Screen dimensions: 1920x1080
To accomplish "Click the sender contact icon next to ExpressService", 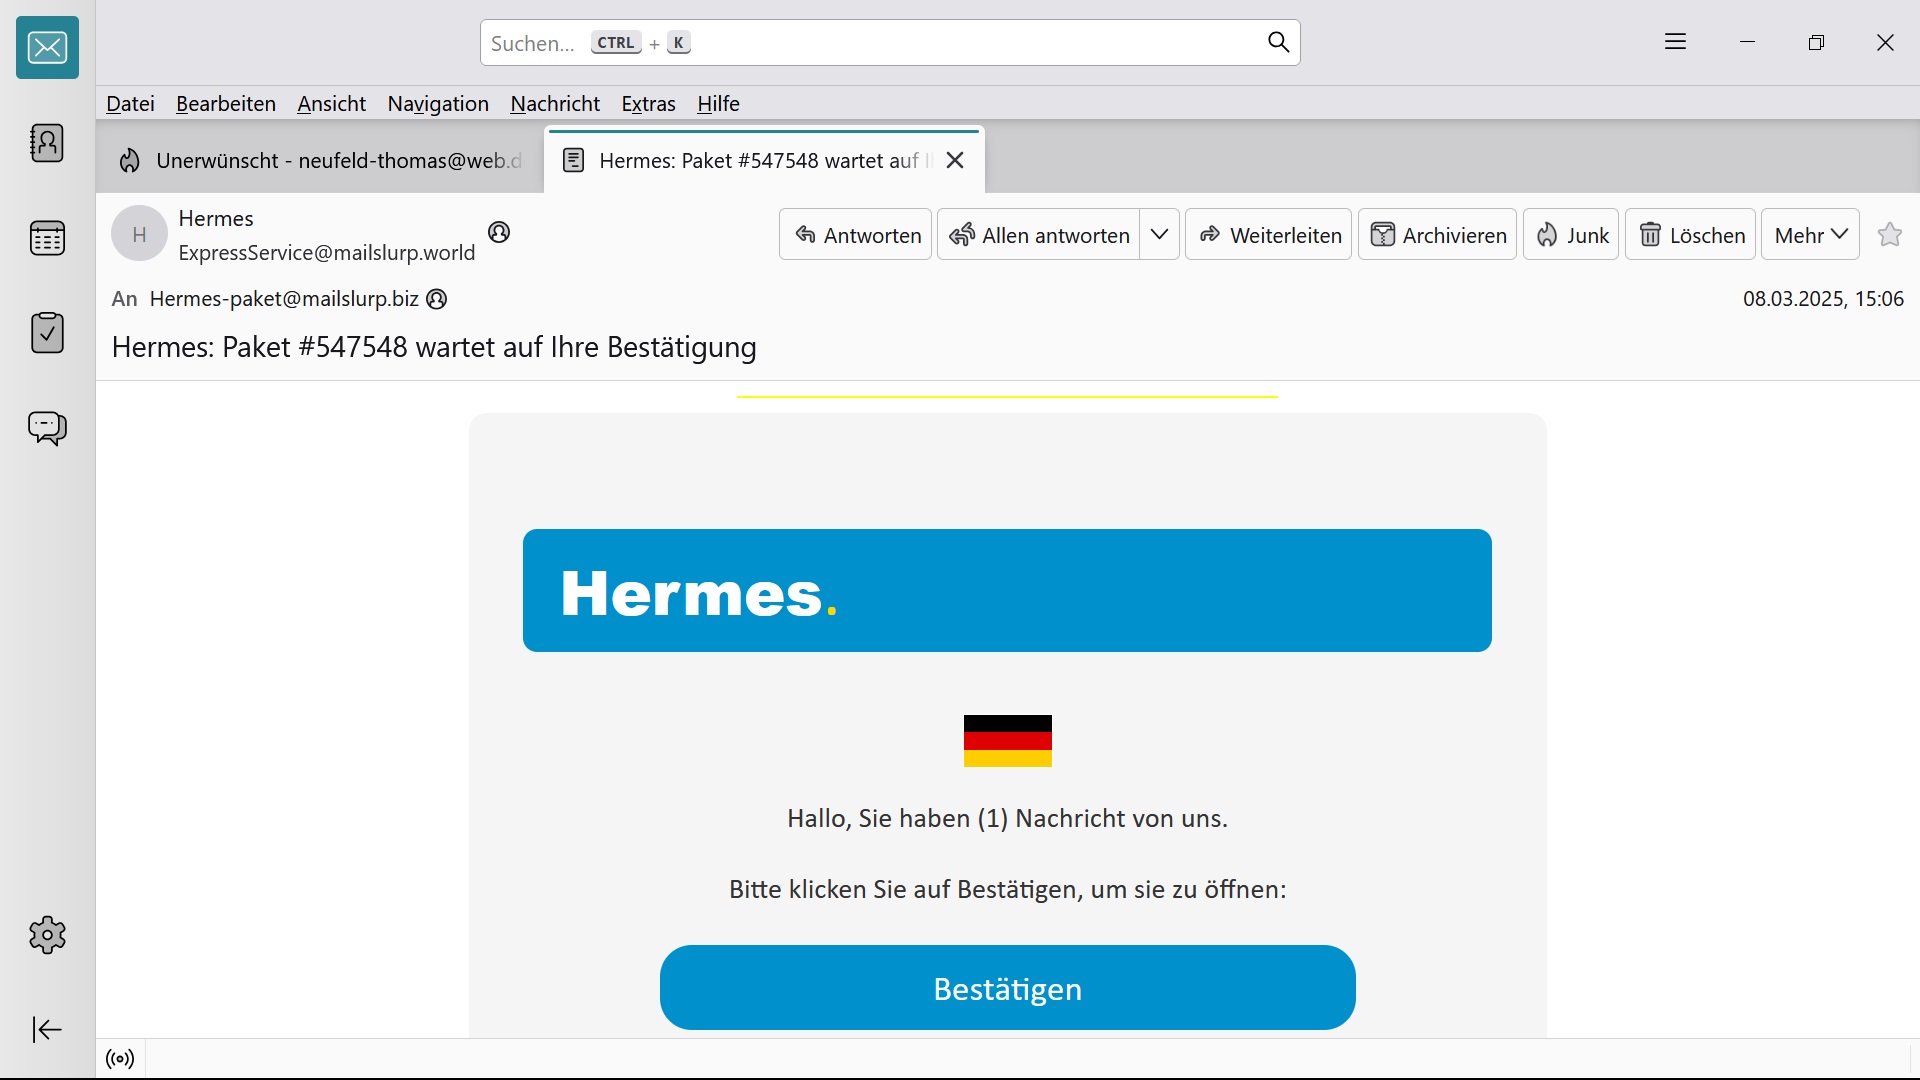I will (499, 232).
